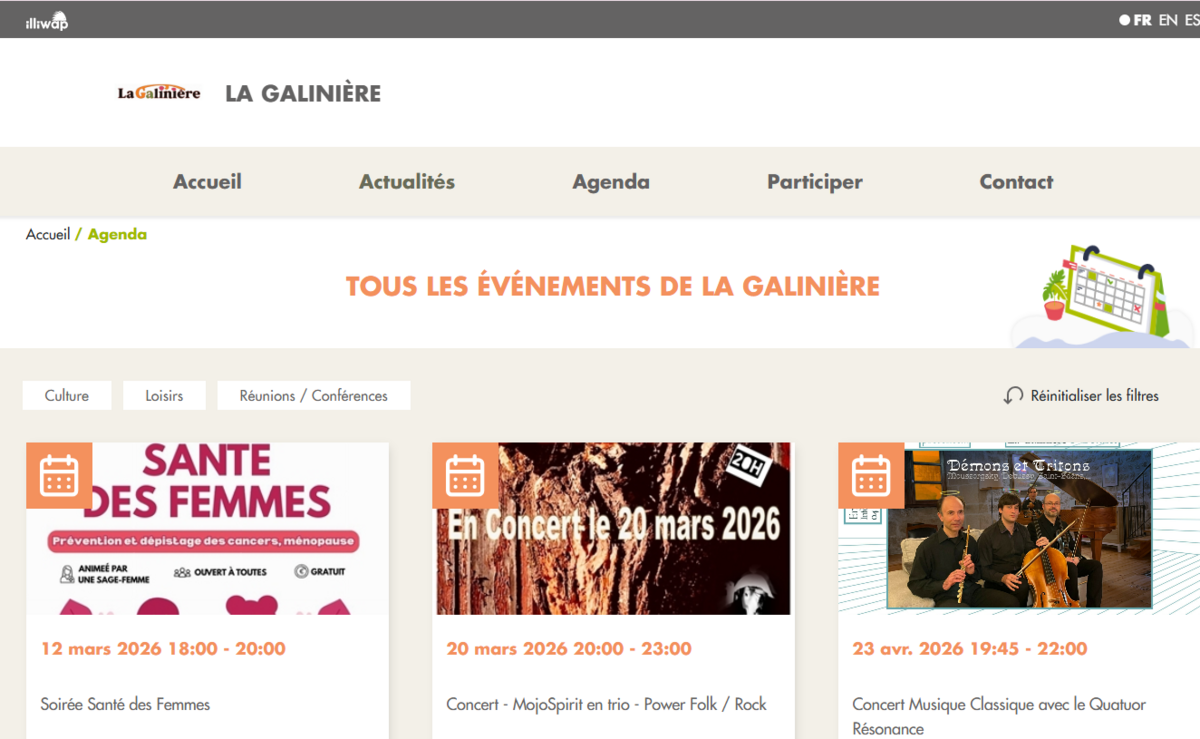Screen dimensions: 1200x739
Task: Click the calendar icon on MojoSpirit concert card
Action: click(x=465, y=476)
